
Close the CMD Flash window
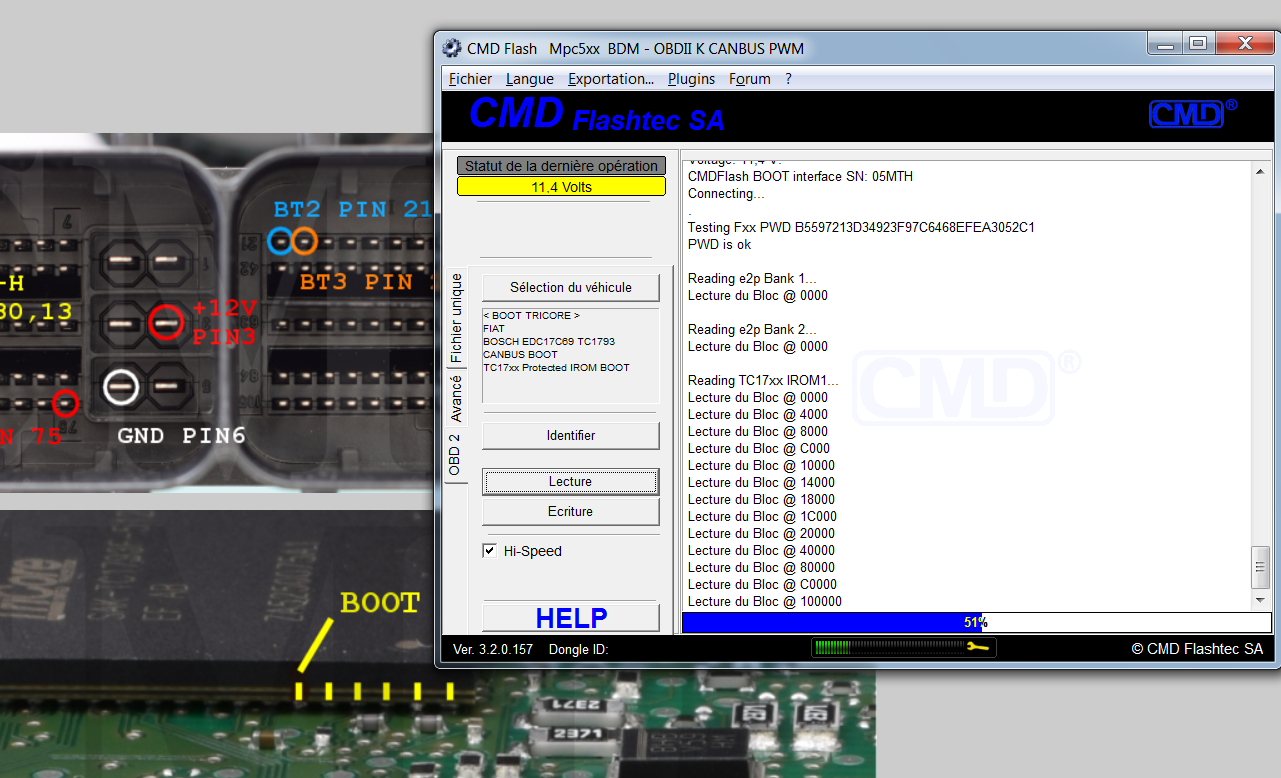(x=1244, y=43)
